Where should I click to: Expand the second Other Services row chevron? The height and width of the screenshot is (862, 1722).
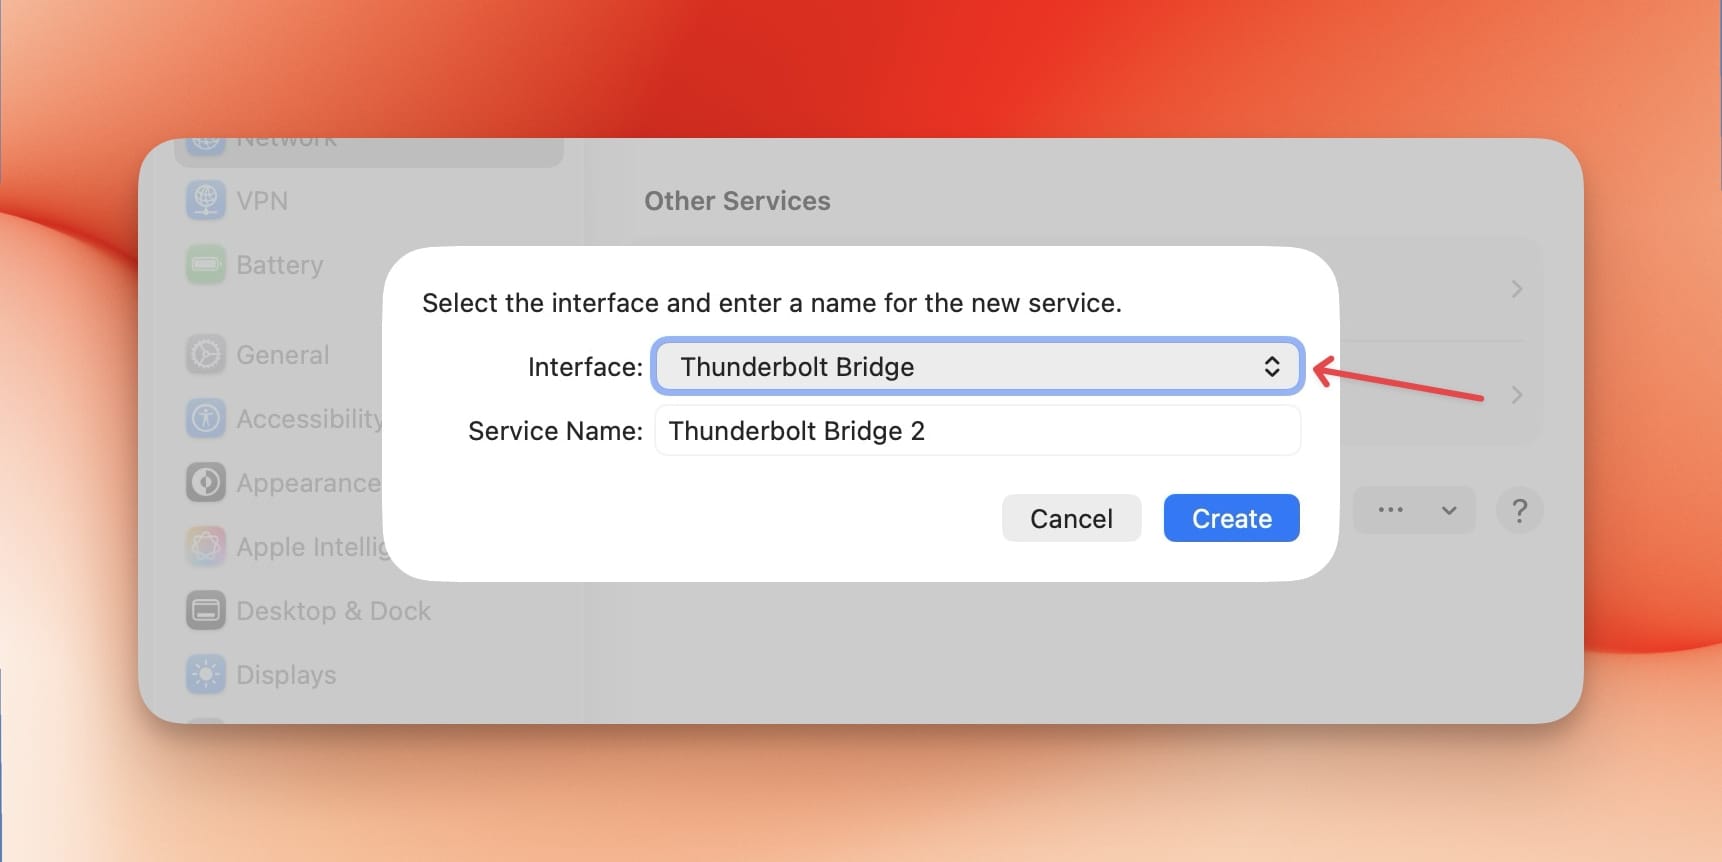[x=1516, y=395]
